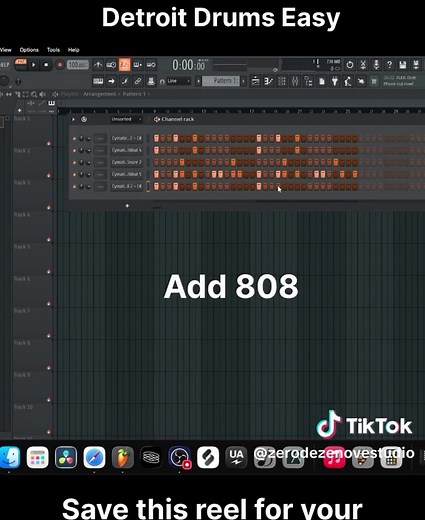
Task: Open the Unsorted channel filter dropdown
Action: [x=126, y=119]
